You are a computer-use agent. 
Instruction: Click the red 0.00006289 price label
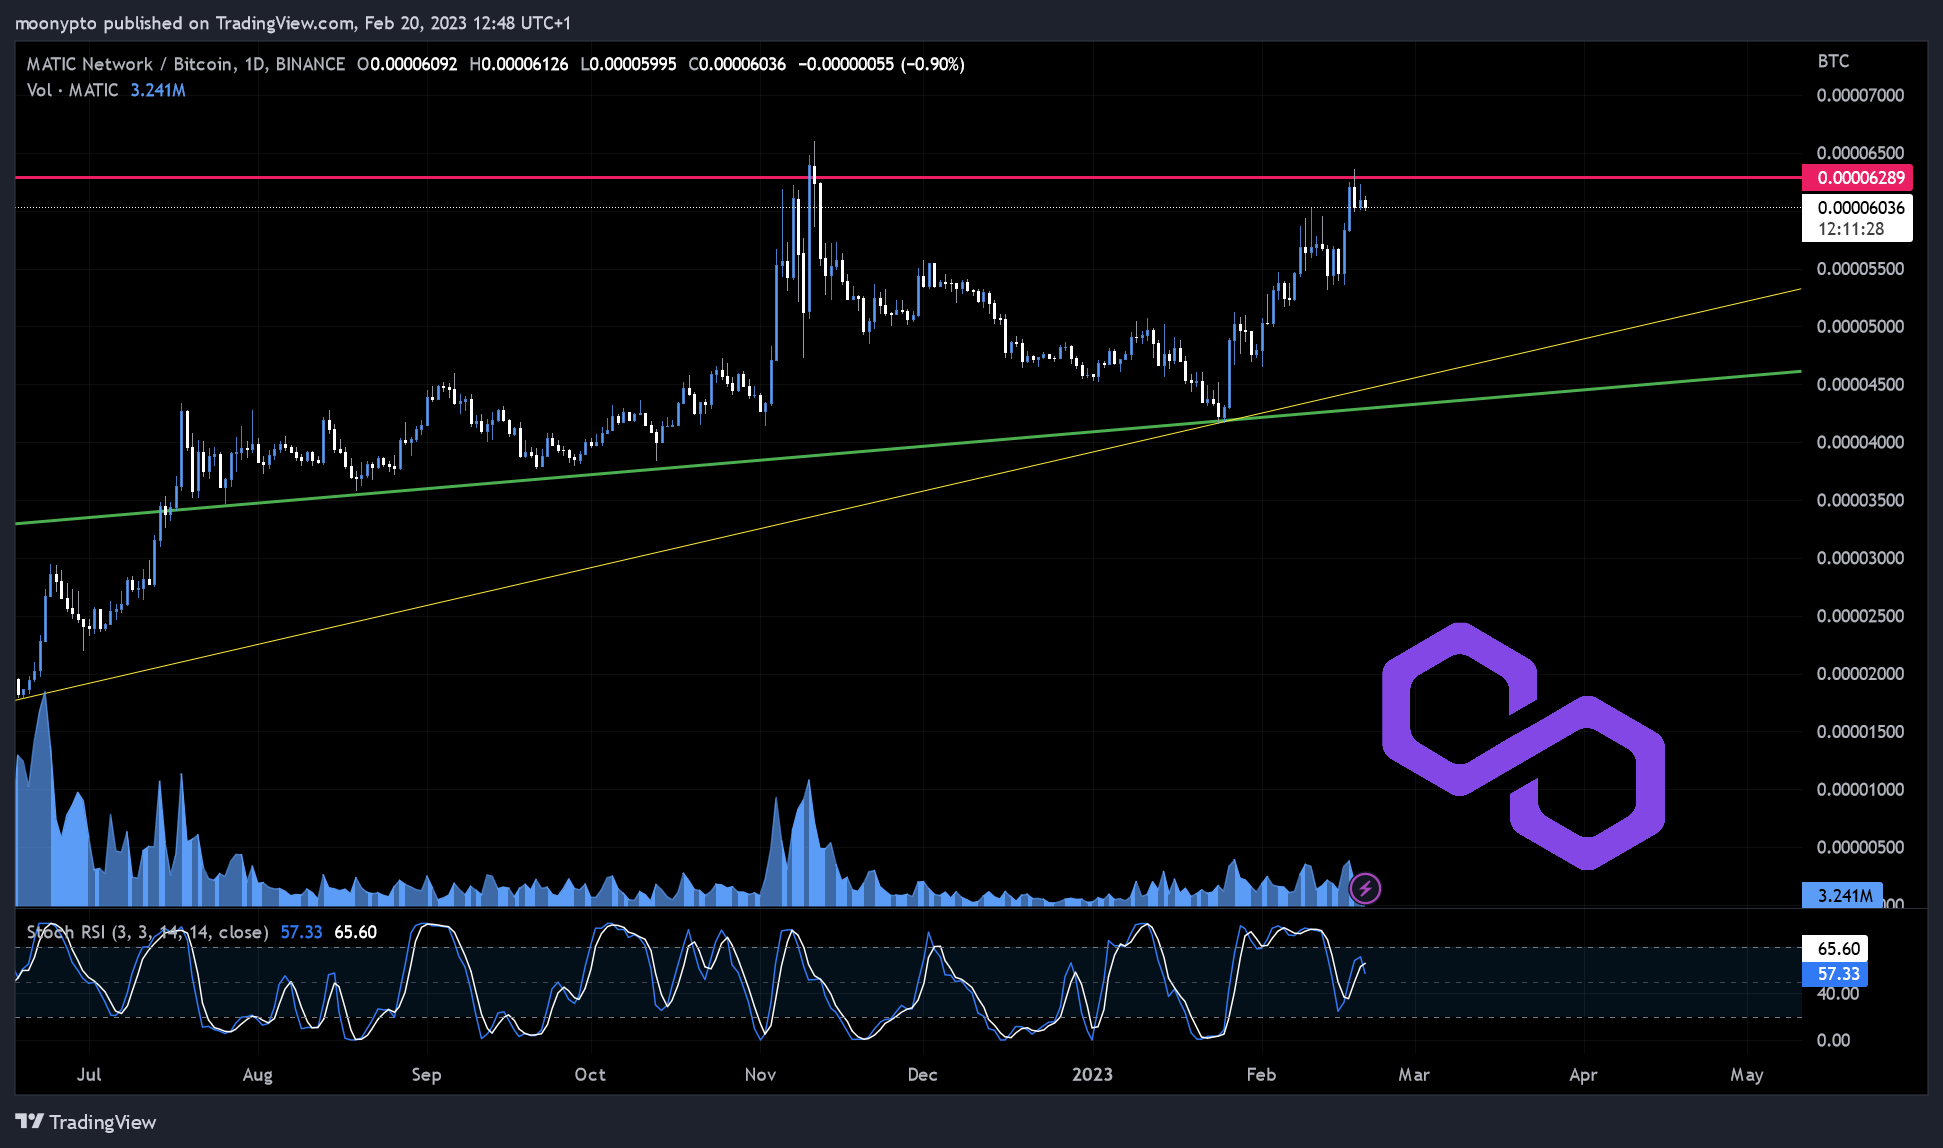[1857, 178]
